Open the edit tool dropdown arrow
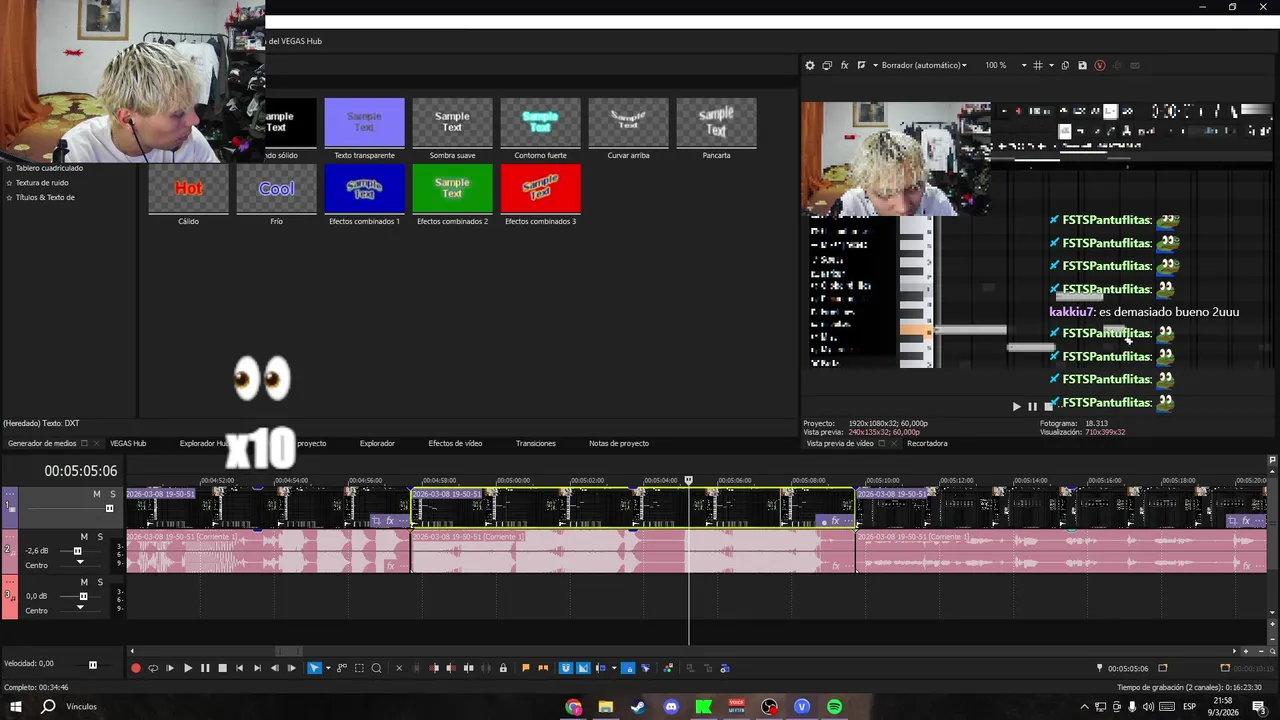Screen dimensions: 1280x720 point(328,668)
